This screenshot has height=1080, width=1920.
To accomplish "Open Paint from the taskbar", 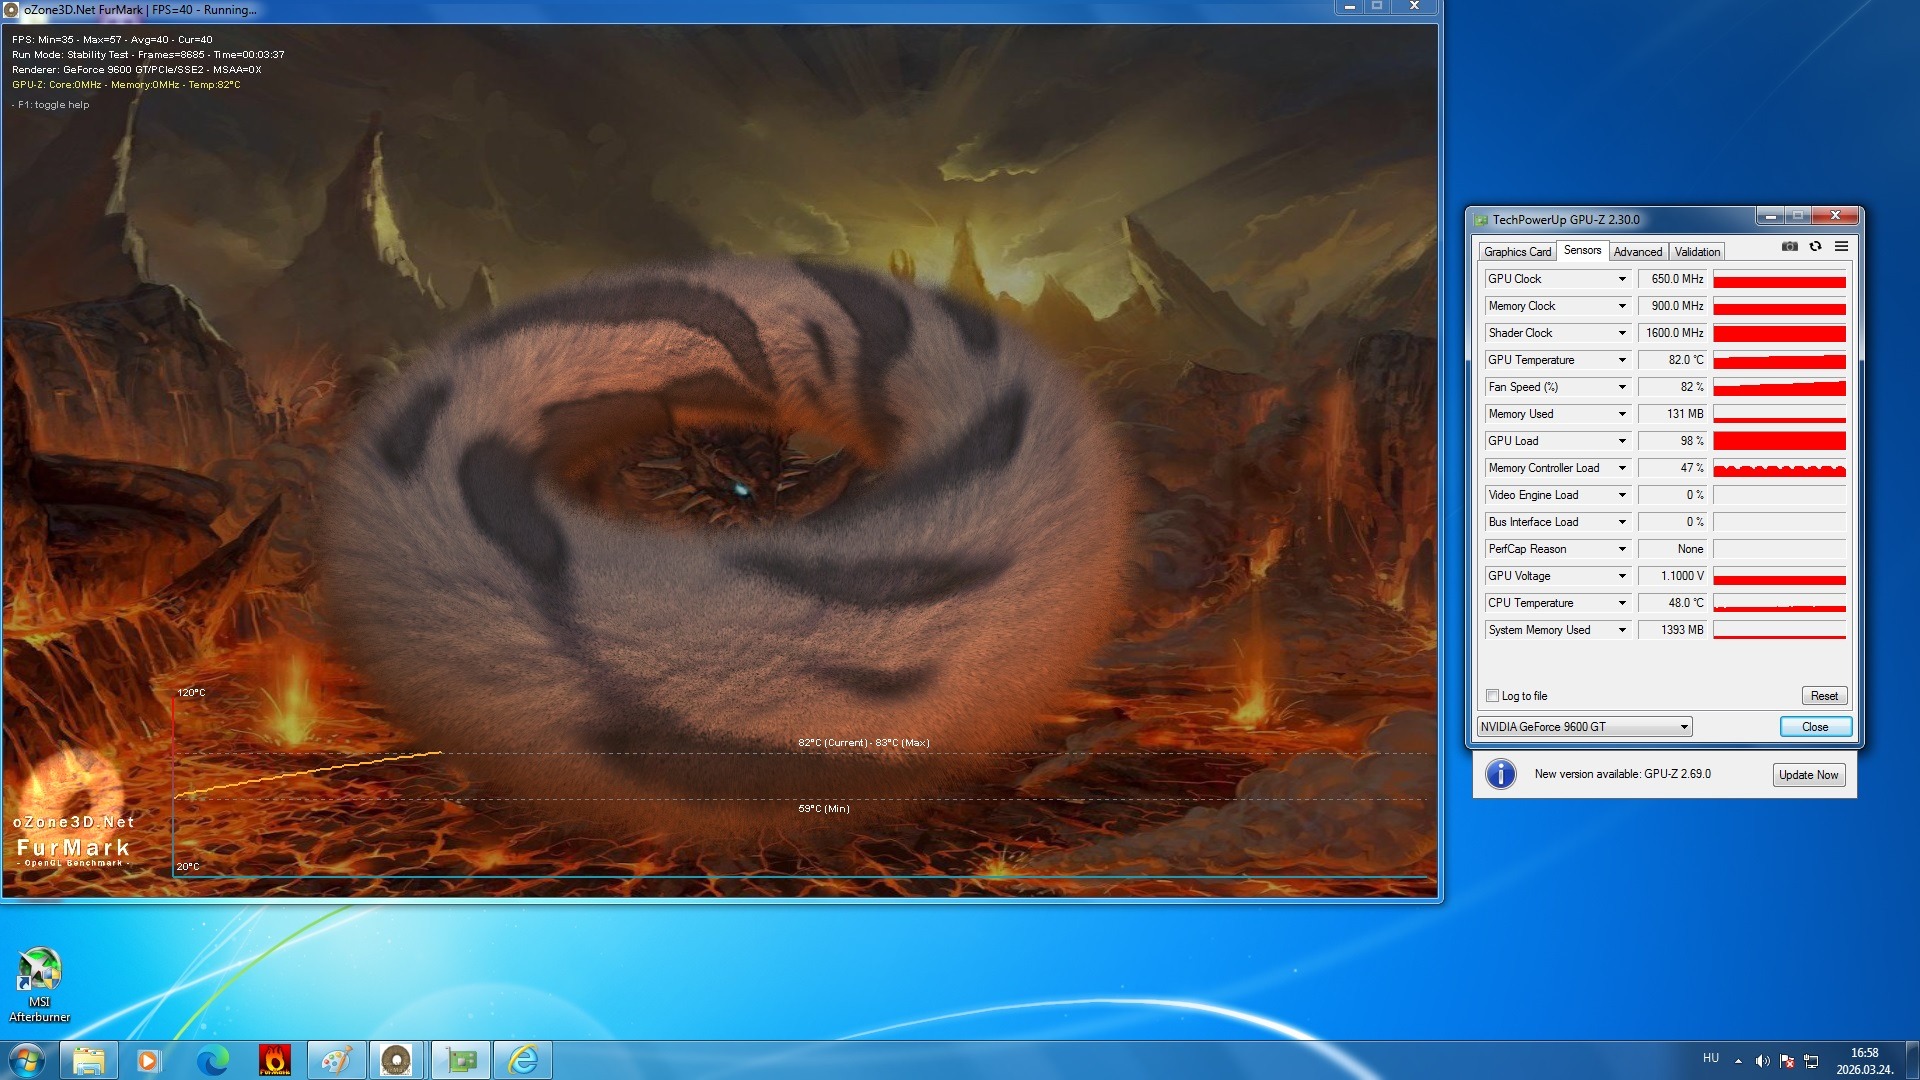I will [x=336, y=1060].
